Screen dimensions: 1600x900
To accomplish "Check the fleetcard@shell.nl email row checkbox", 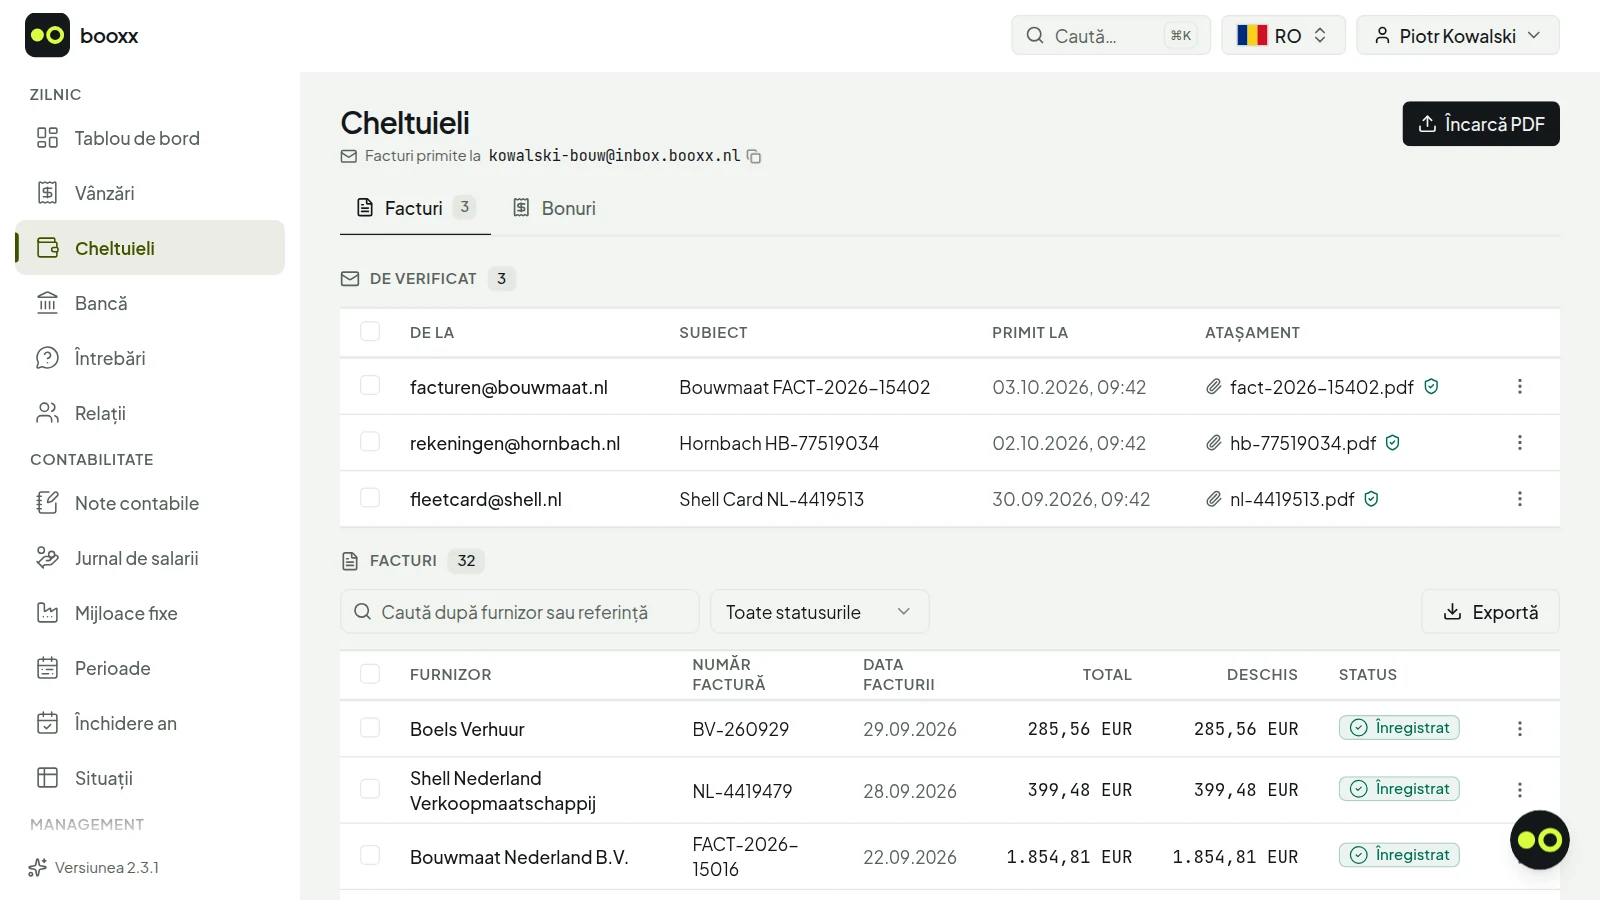I will point(370,498).
